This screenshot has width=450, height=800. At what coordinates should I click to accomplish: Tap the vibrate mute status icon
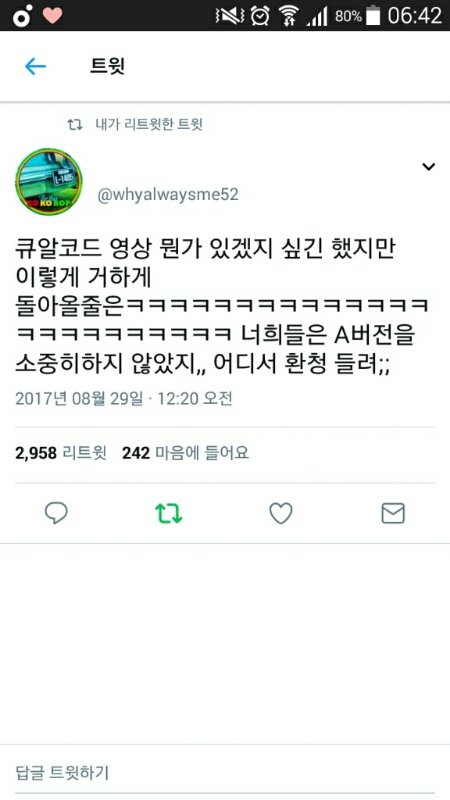click(x=229, y=16)
